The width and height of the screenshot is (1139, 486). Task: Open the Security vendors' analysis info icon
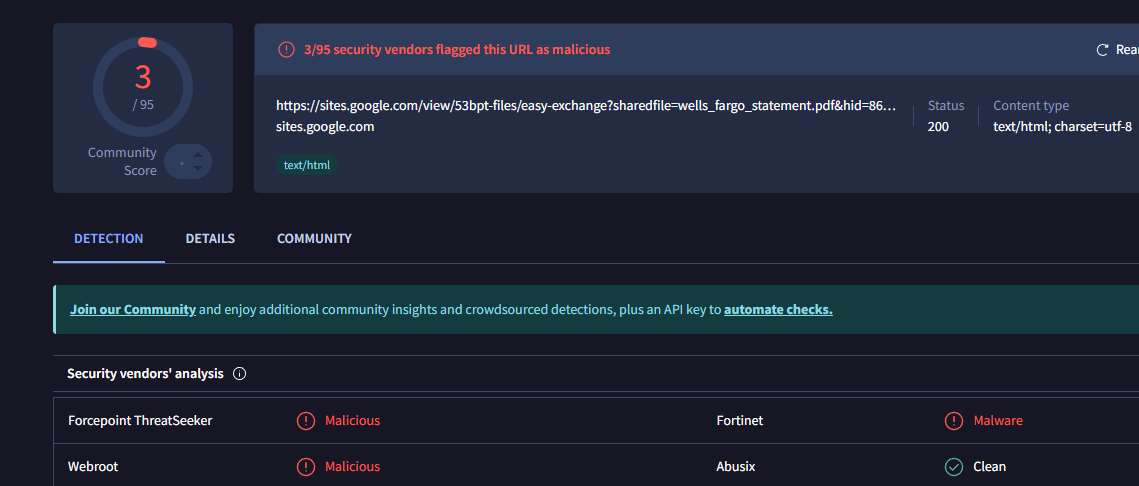240,374
